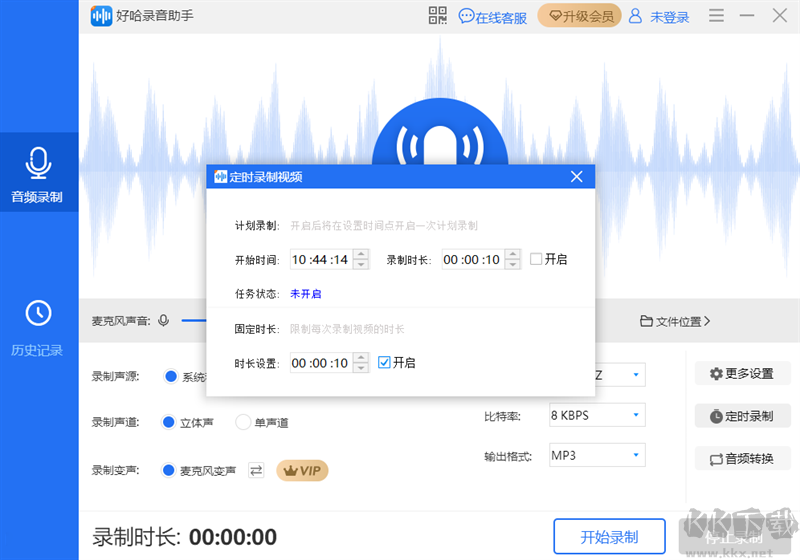Viewport: 800px width, 560px height.
Task: Select 立体声 stereo channel
Action: click(x=168, y=422)
